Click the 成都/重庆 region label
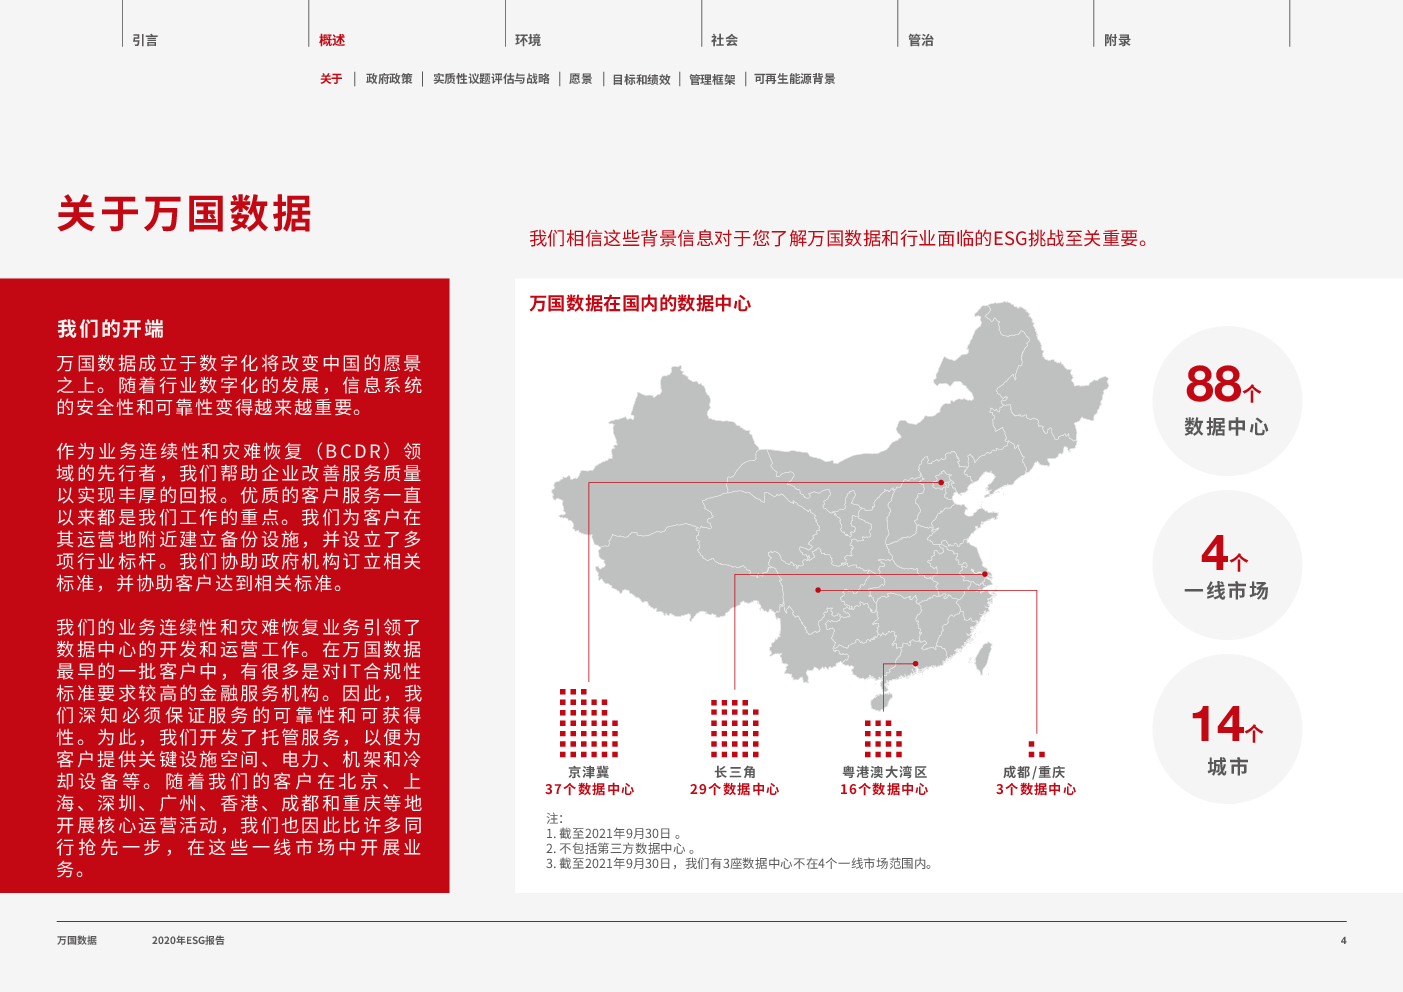The image size is (1403, 992). 1035,772
